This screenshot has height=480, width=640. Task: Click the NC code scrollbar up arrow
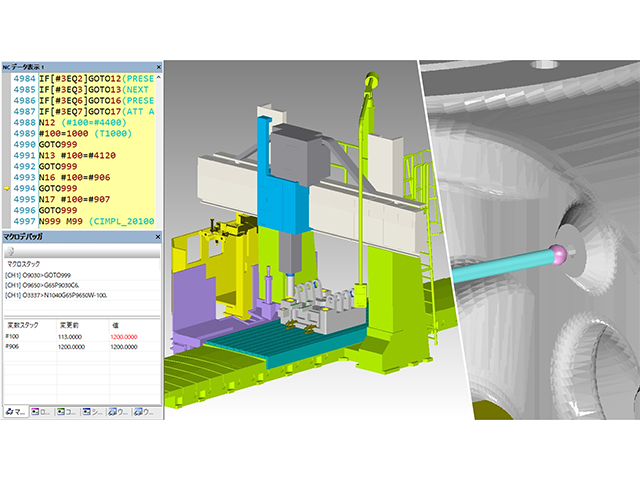[158, 78]
